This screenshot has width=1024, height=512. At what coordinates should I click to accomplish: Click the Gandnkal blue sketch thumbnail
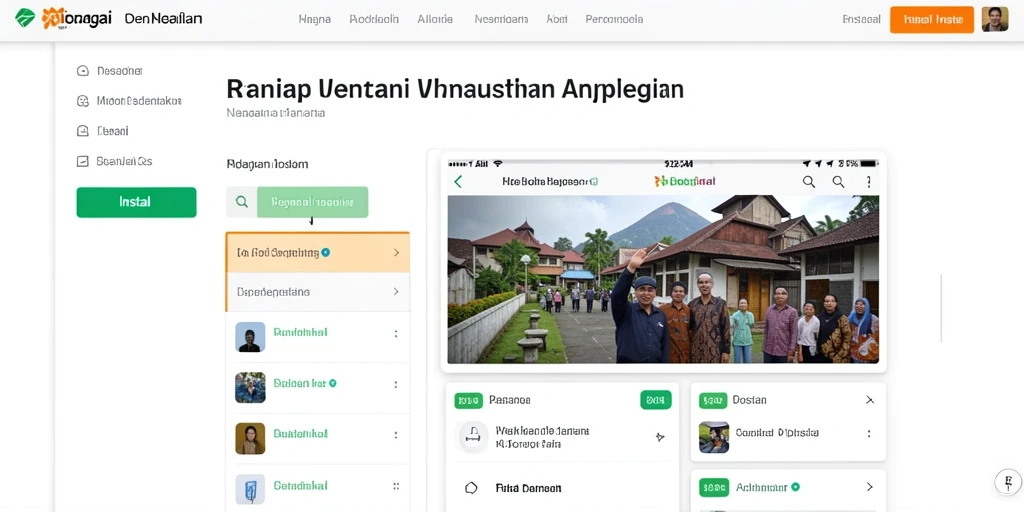pyautogui.click(x=250, y=489)
